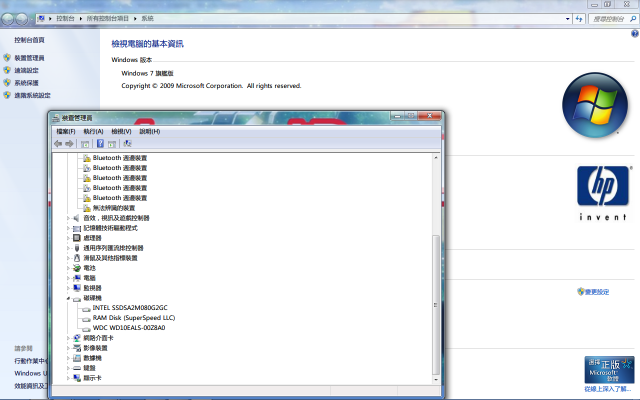Click the drive icon of WDC WD10EALS-00Z8A0
Screen dimensions: 640x400
coord(86,329)
